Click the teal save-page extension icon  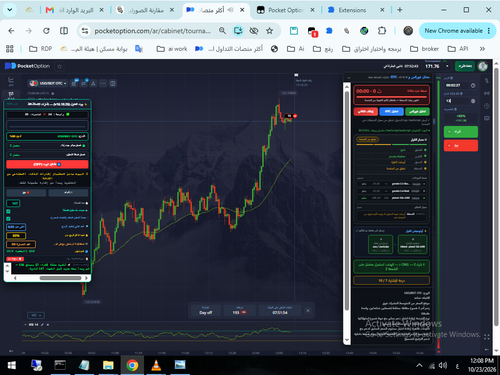pyautogui.click(x=294, y=31)
